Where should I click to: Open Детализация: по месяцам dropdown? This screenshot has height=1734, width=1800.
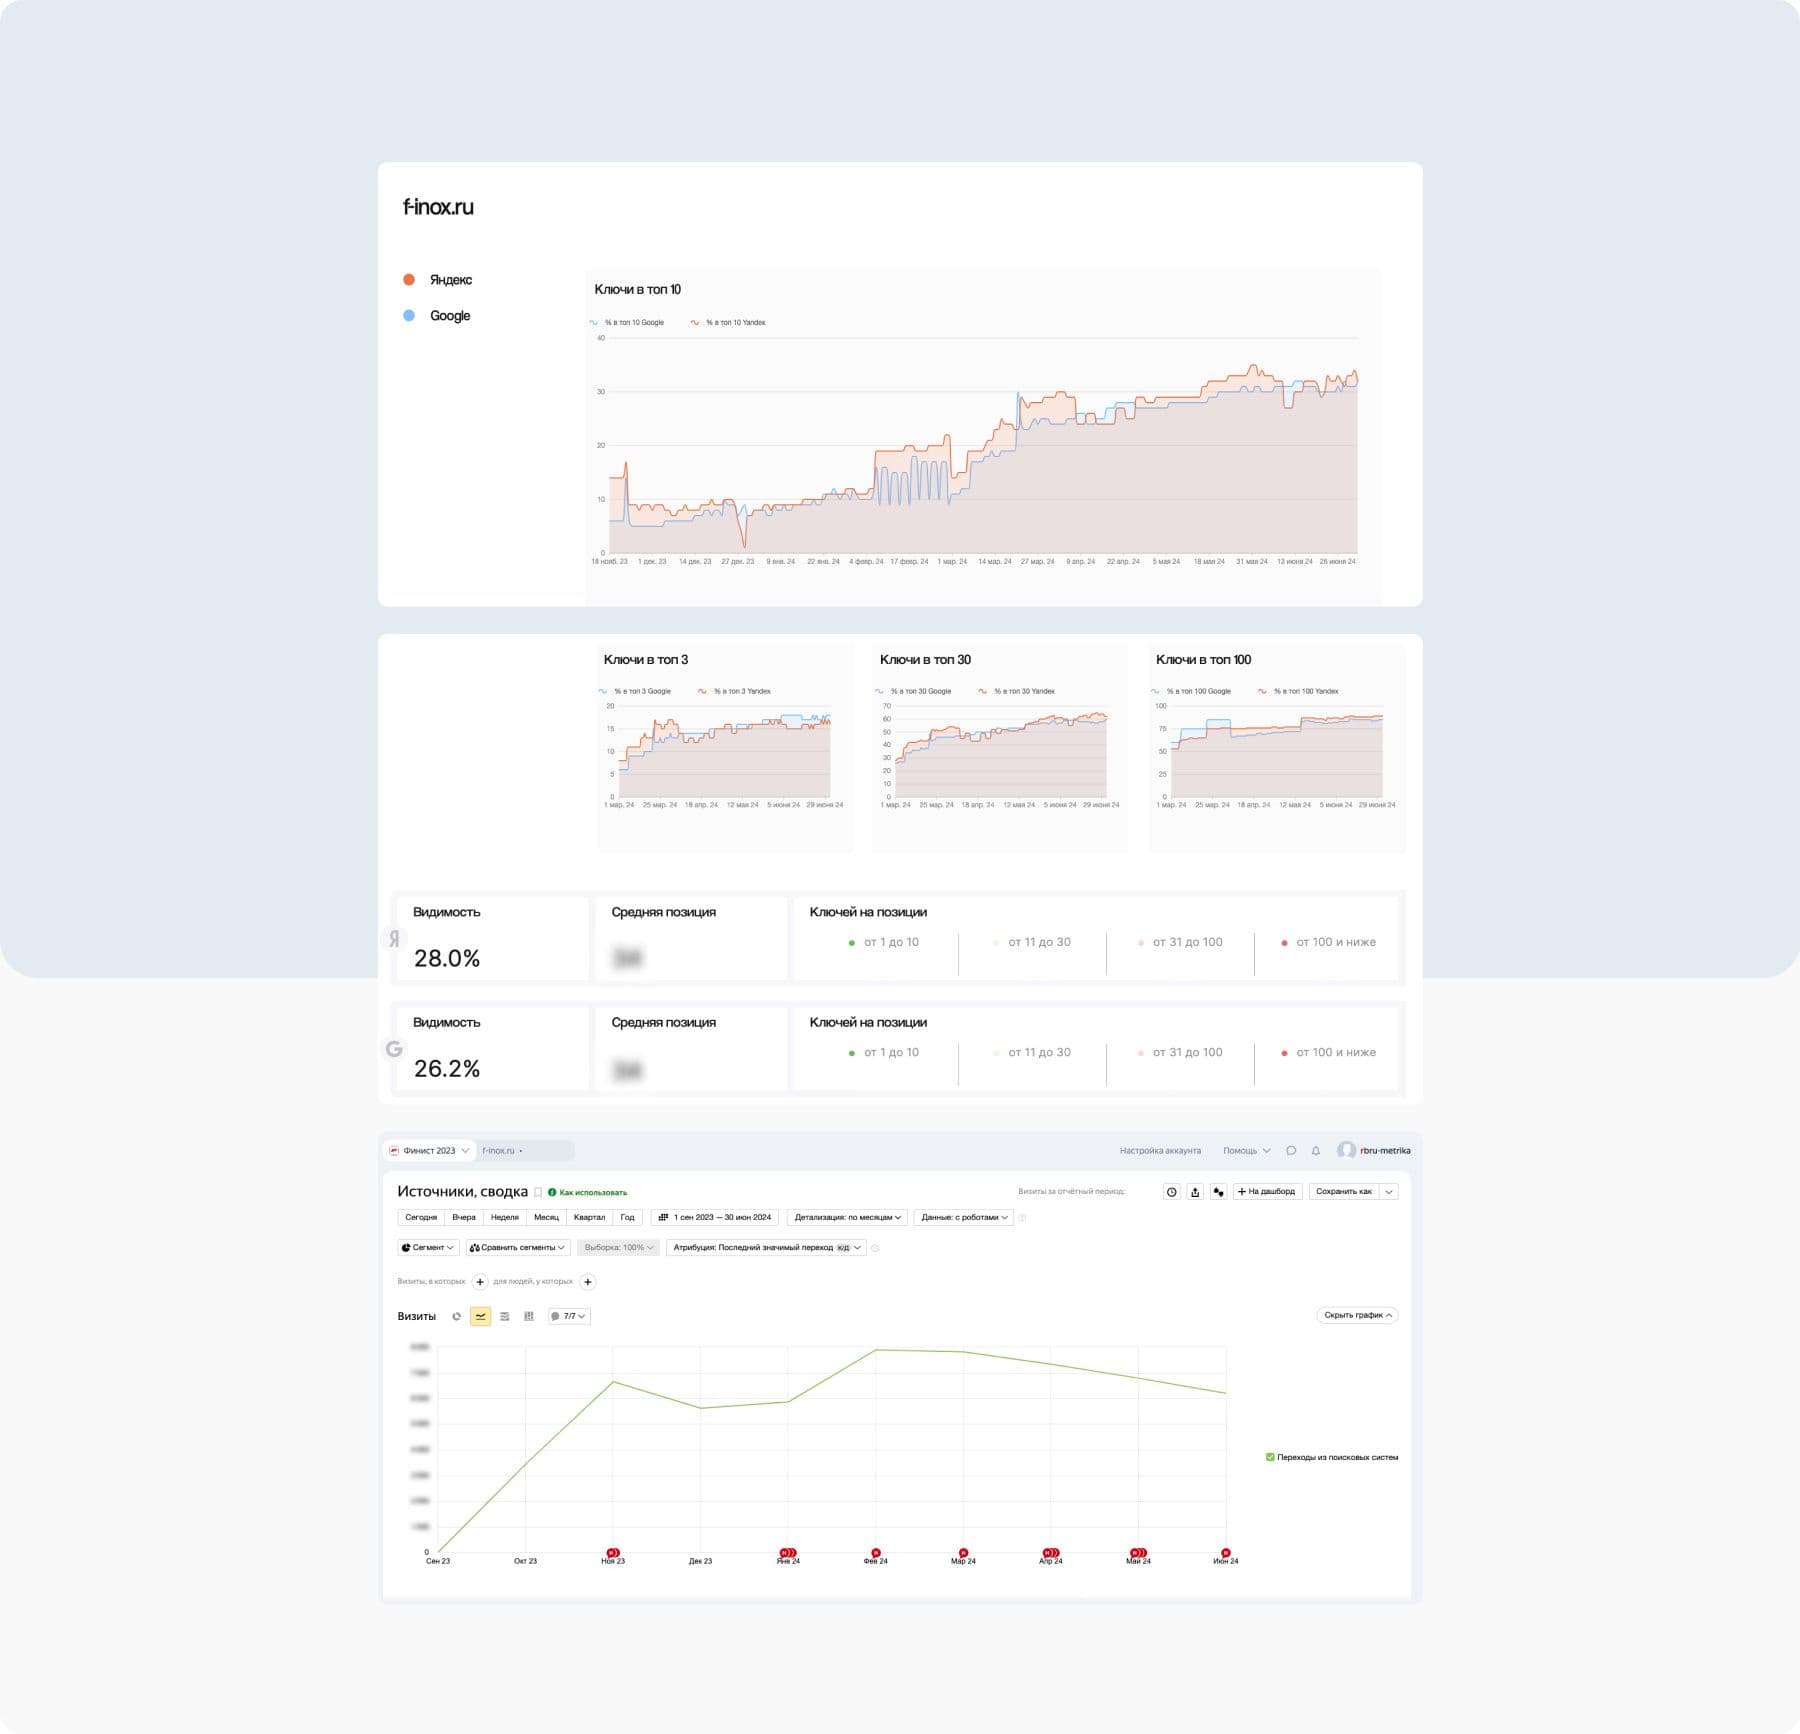point(847,1218)
